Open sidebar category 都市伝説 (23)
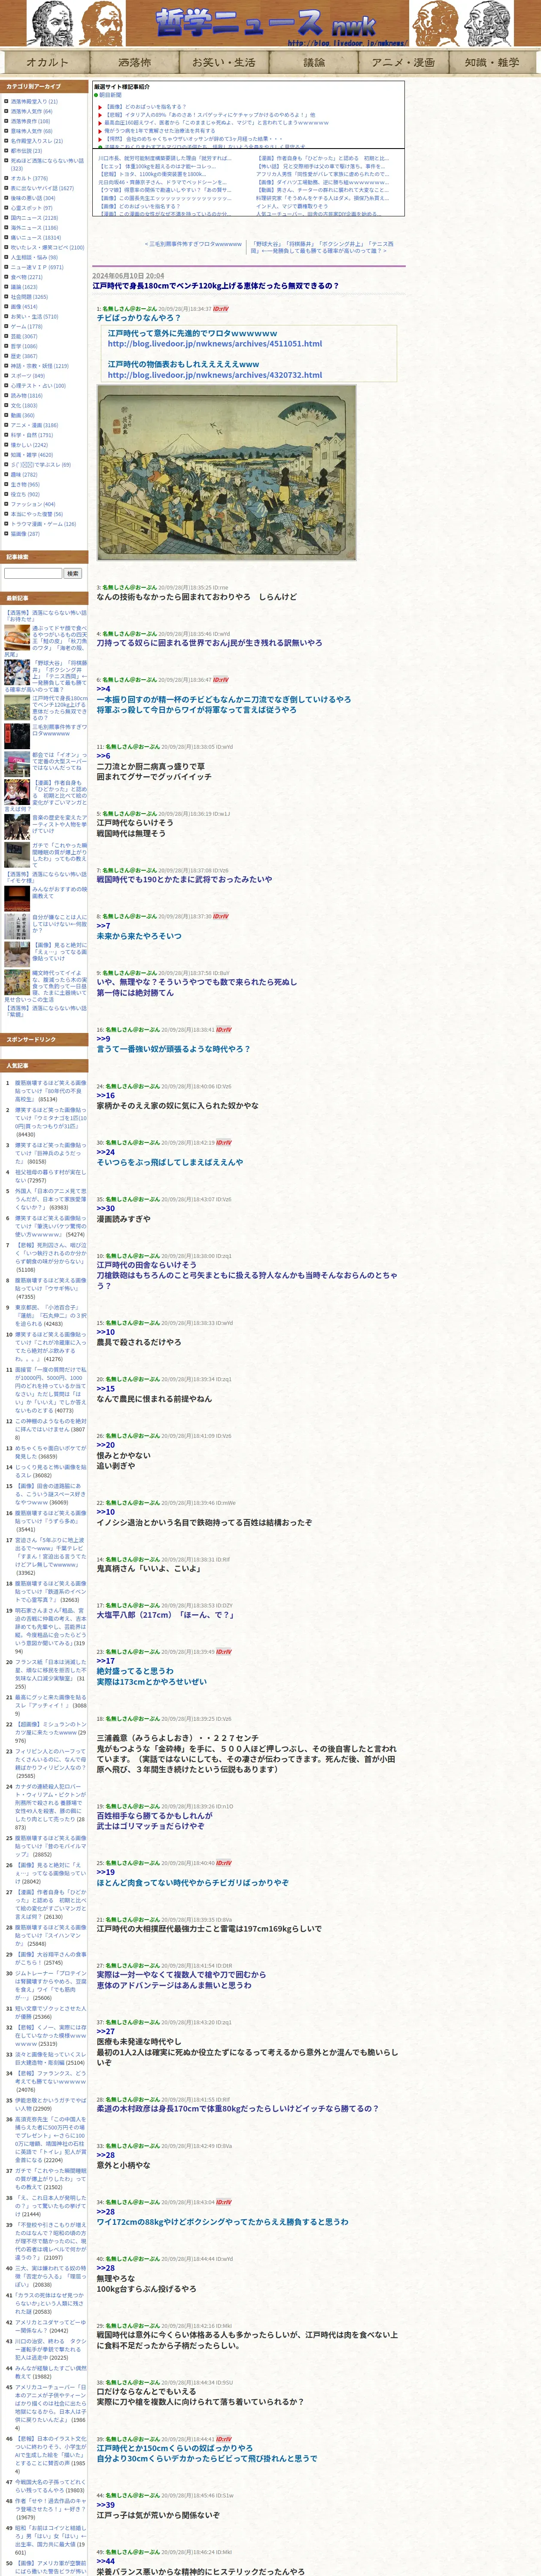Screen dimensions: 541x2576 [26, 151]
